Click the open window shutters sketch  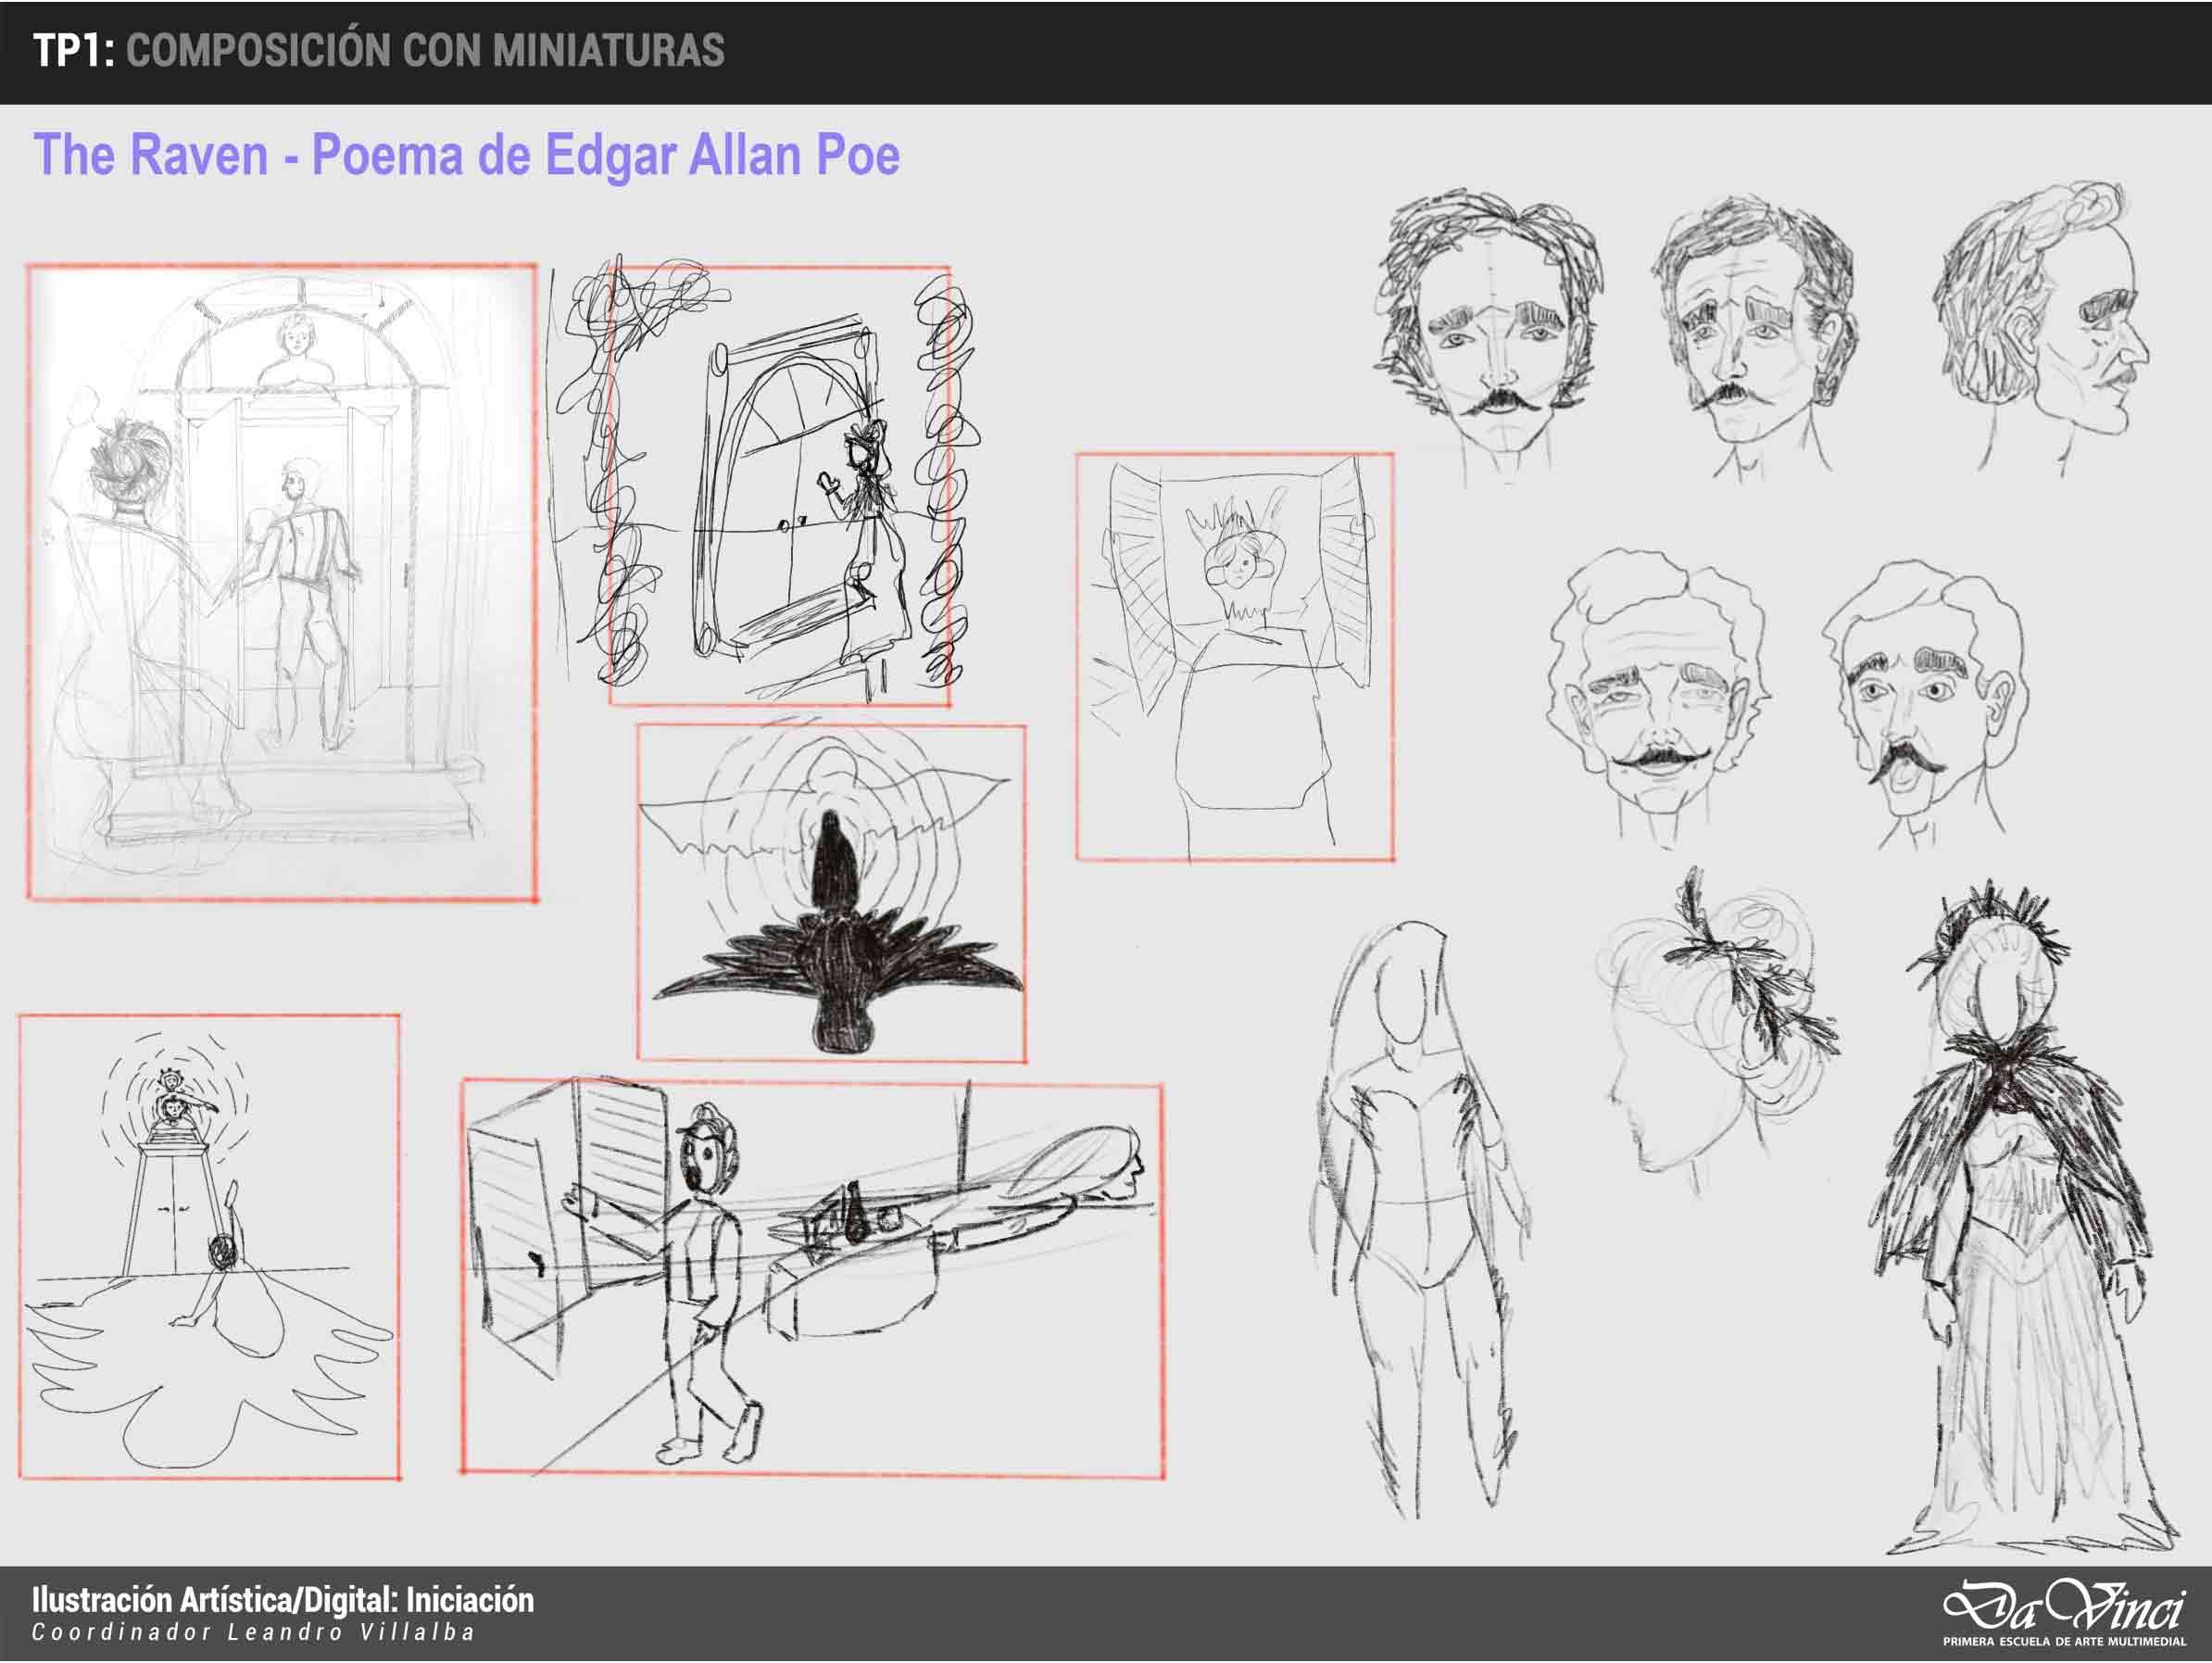coord(1234,657)
